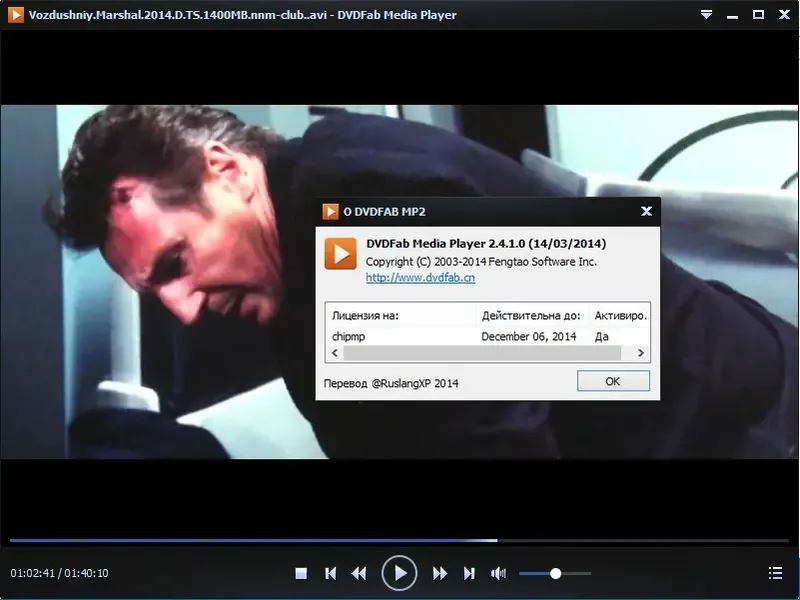This screenshot has width=800, height=600.
Task: Mute audio via the speaker icon
Action: (x=498, y=573)
